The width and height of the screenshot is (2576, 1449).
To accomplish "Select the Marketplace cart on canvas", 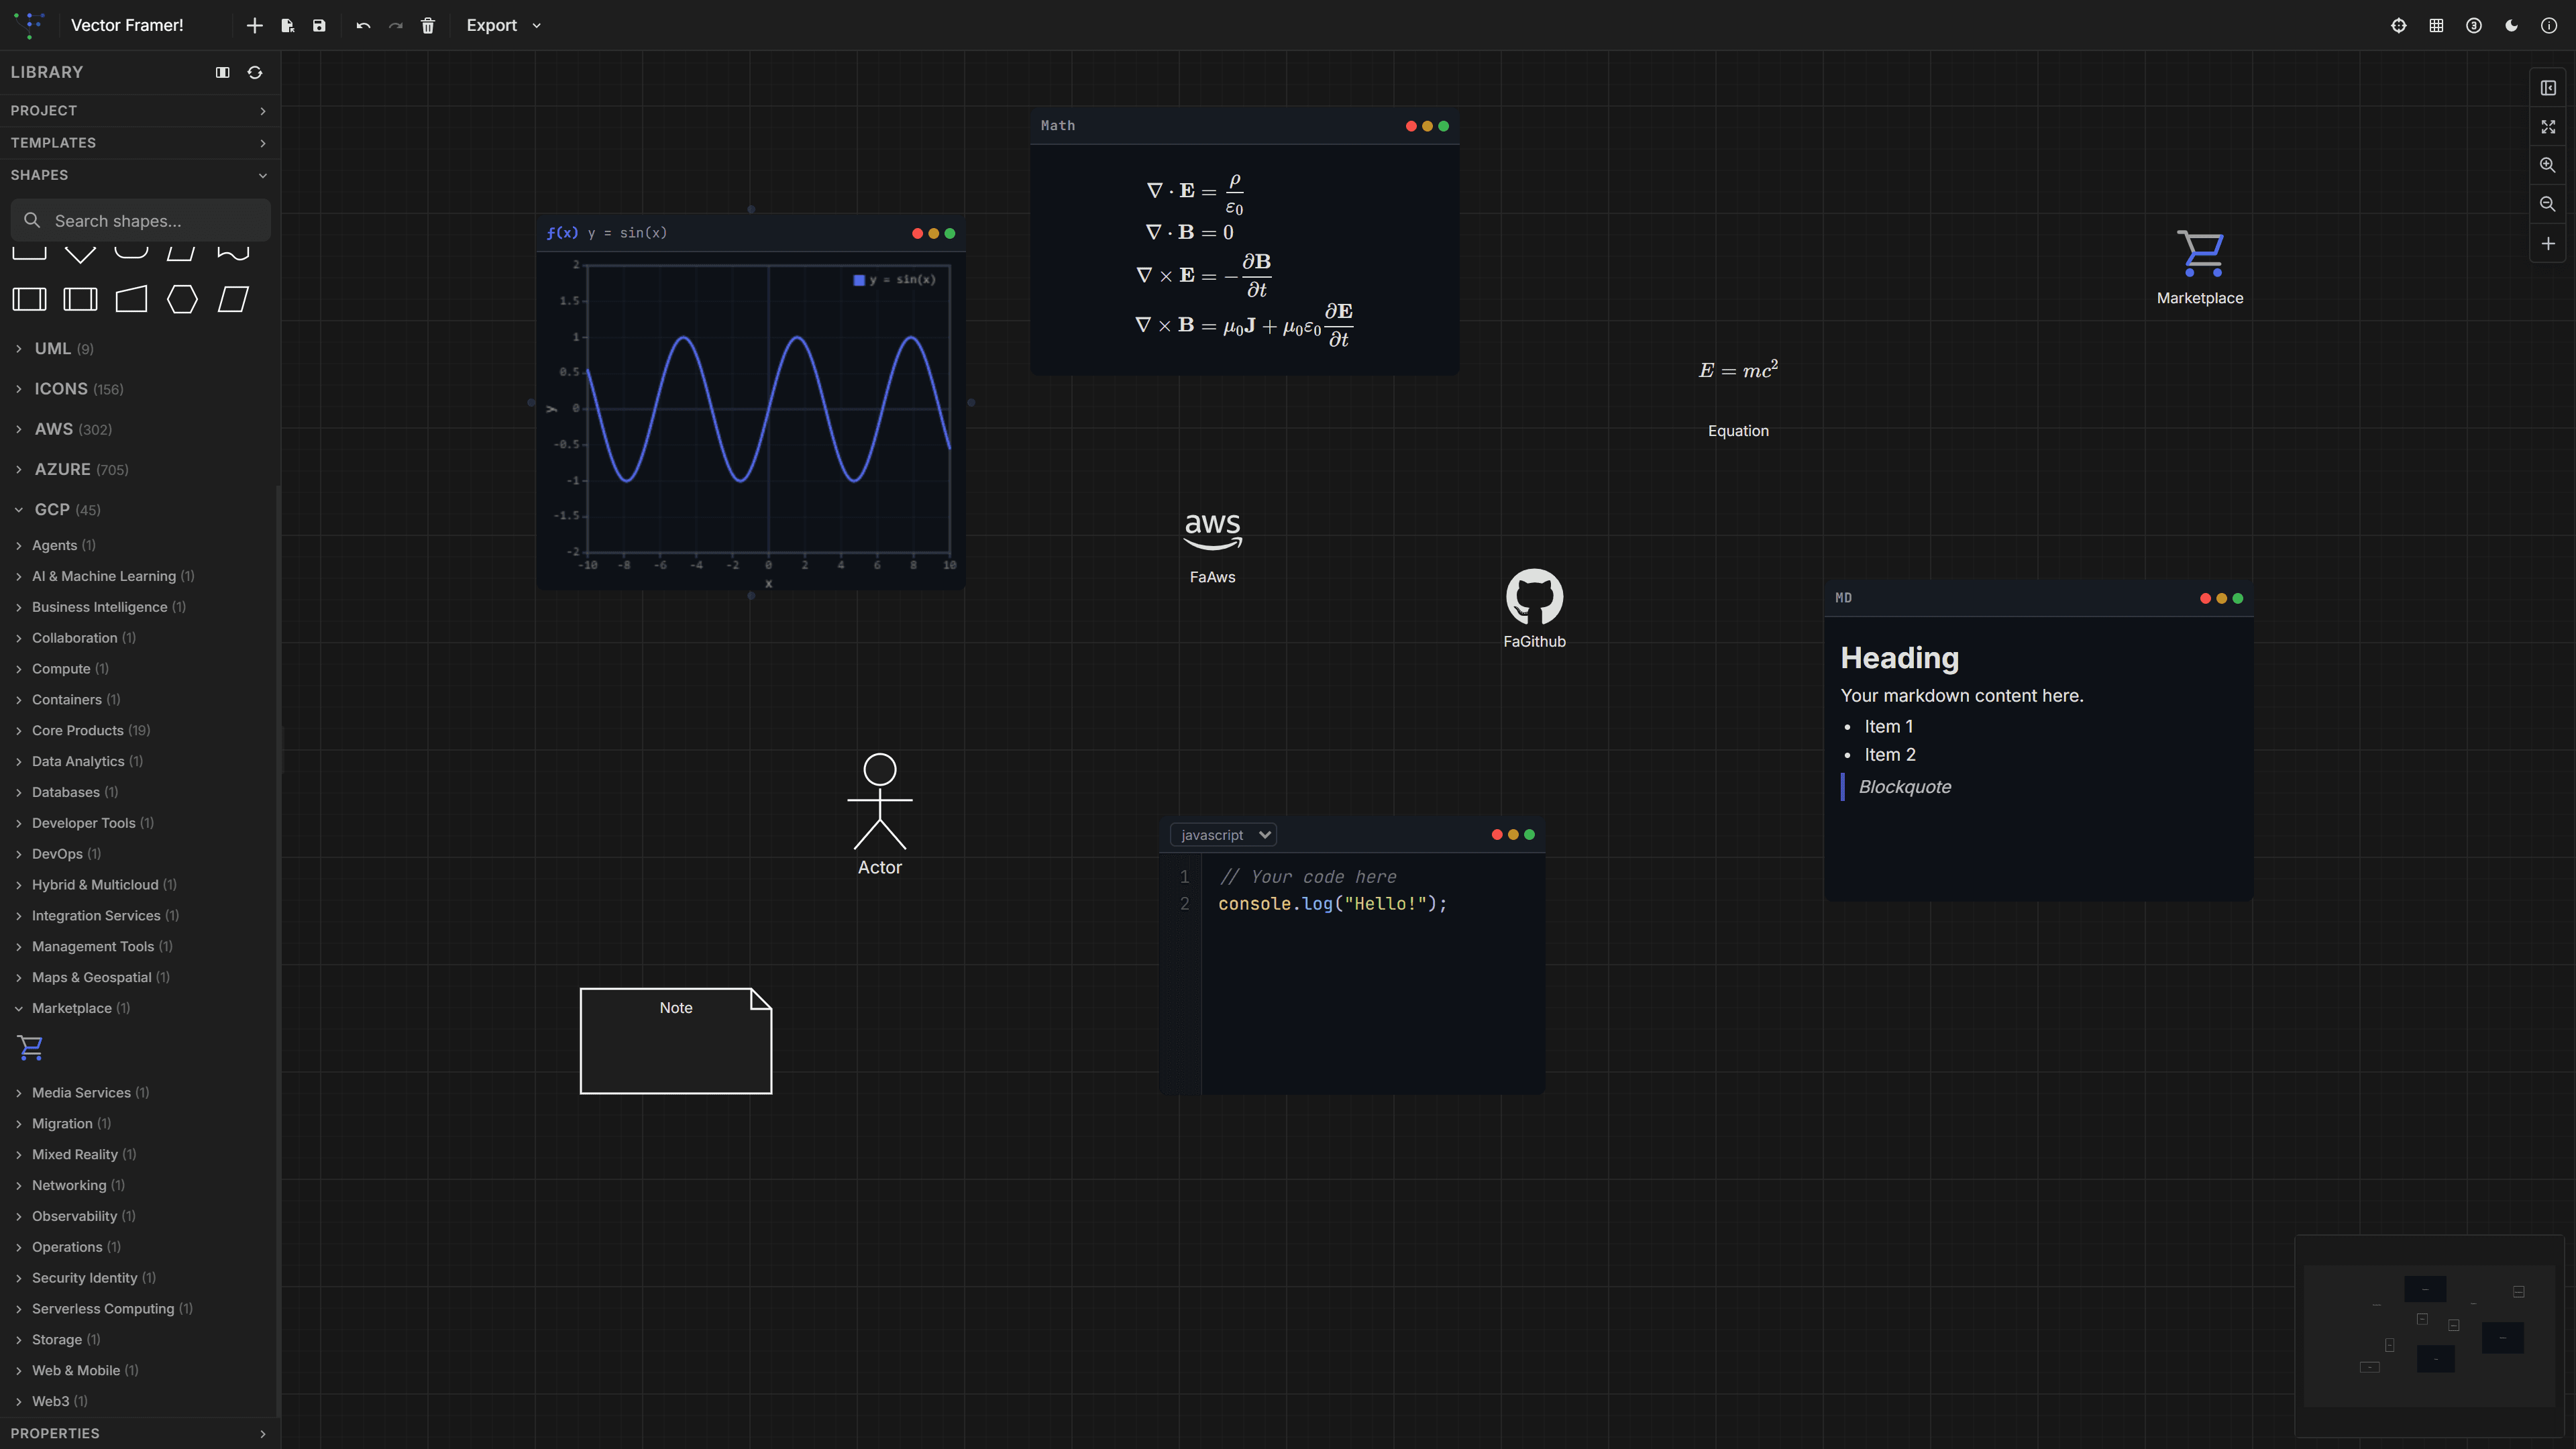I will pos(2201,254).
